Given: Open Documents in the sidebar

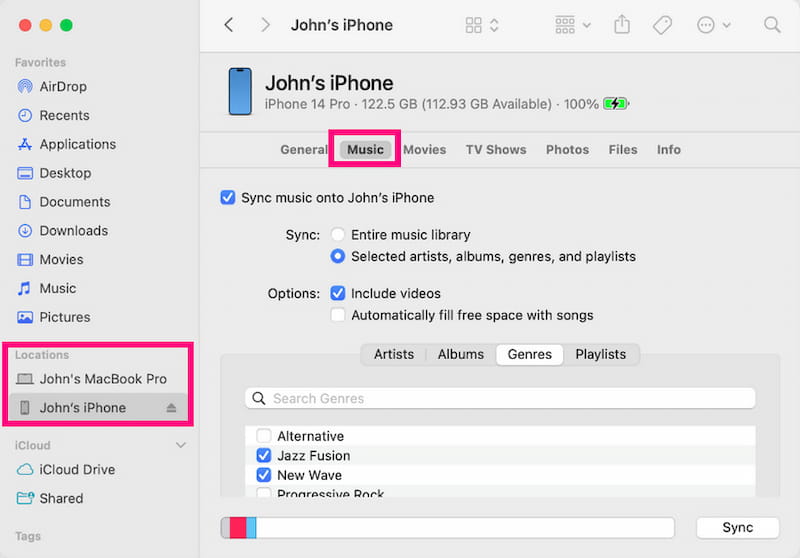Looking at the screenshot, I should click(63, 202).
